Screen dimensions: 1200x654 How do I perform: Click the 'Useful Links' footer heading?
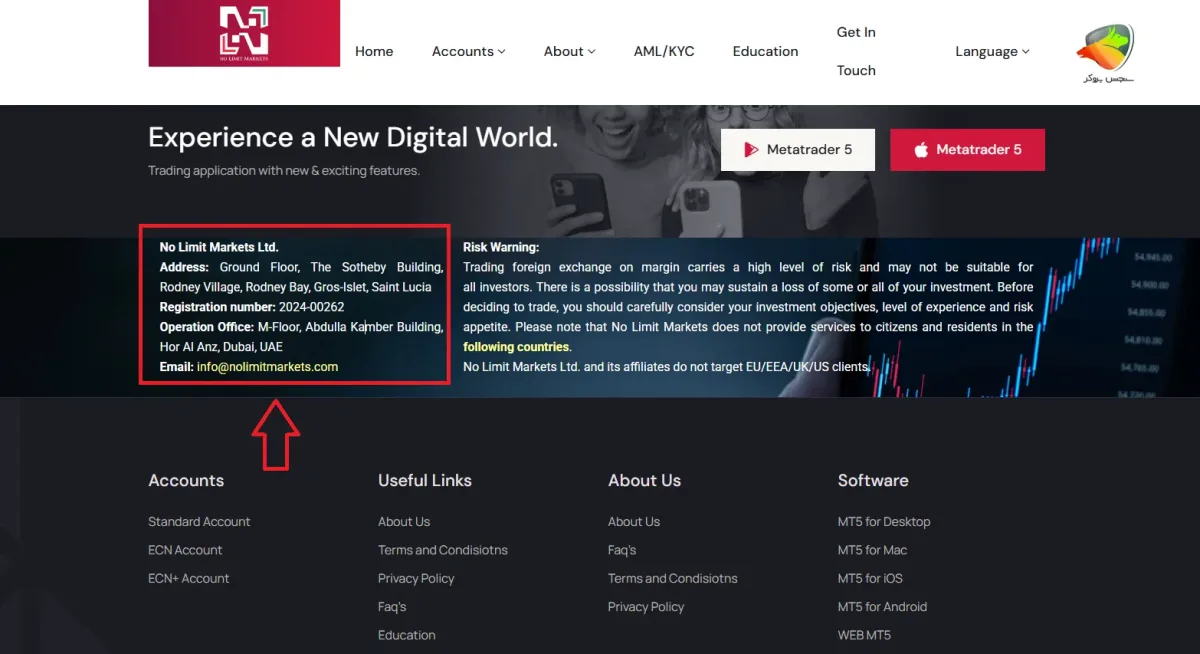425,481
